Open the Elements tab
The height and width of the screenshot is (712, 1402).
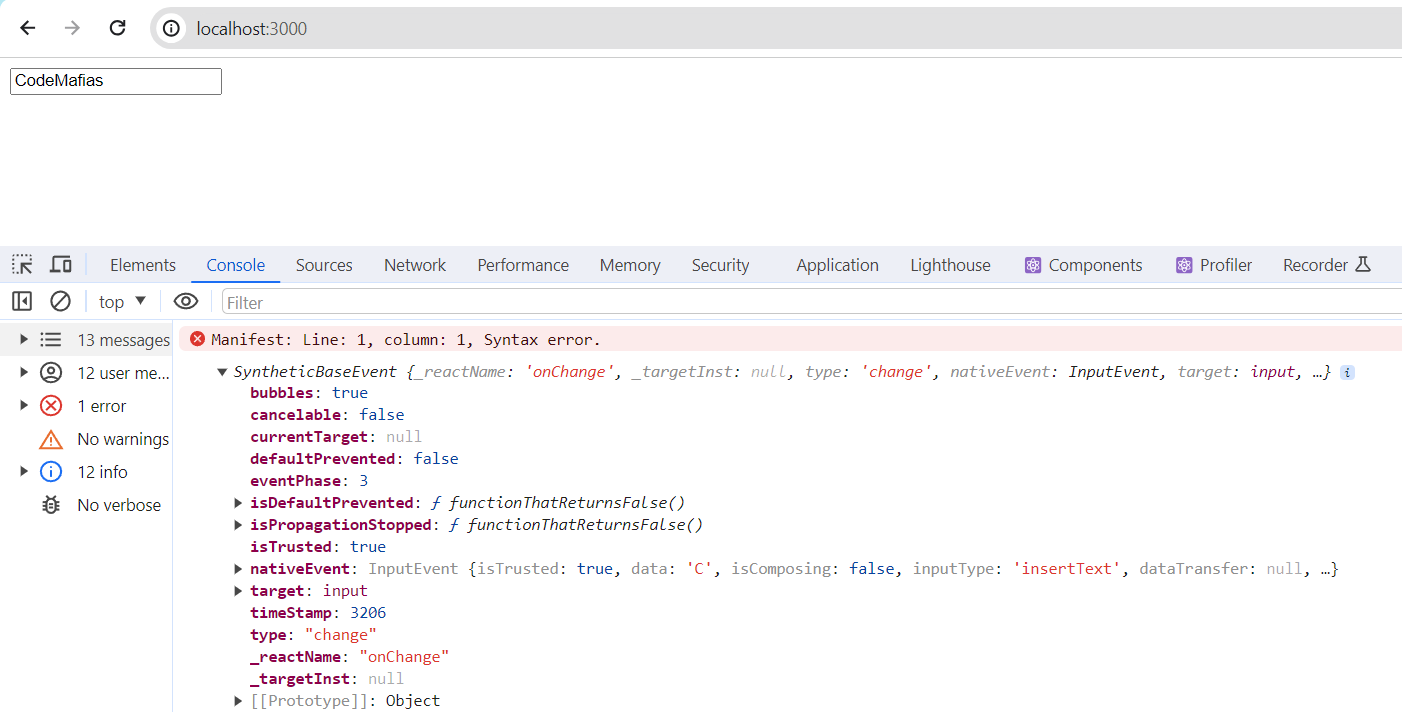pos(143,265)
